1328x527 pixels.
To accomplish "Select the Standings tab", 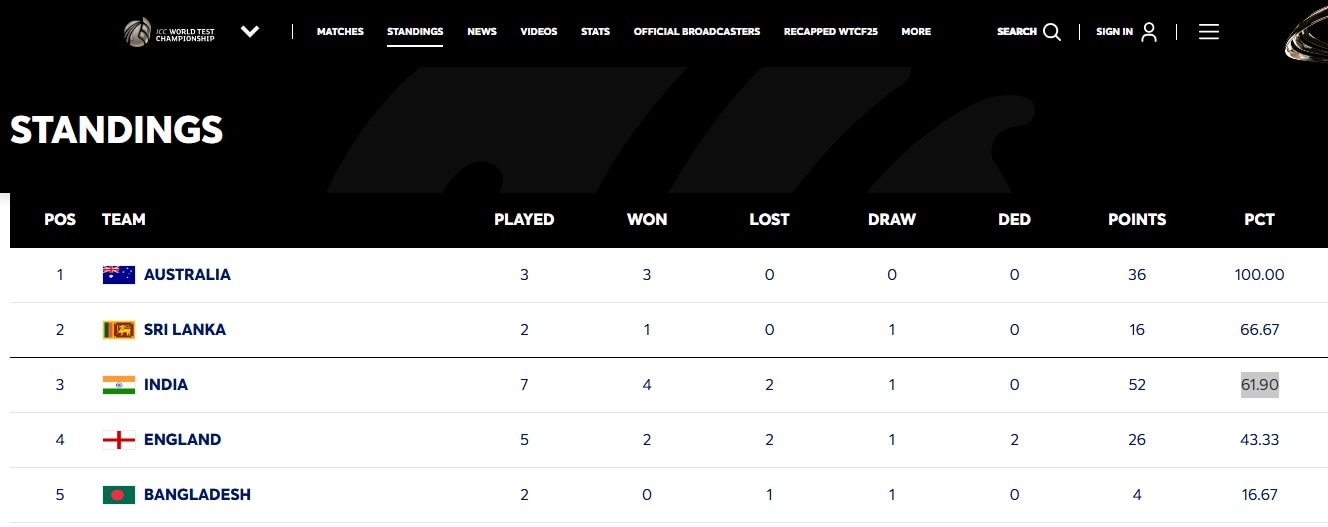I will (x=415, y=32).
